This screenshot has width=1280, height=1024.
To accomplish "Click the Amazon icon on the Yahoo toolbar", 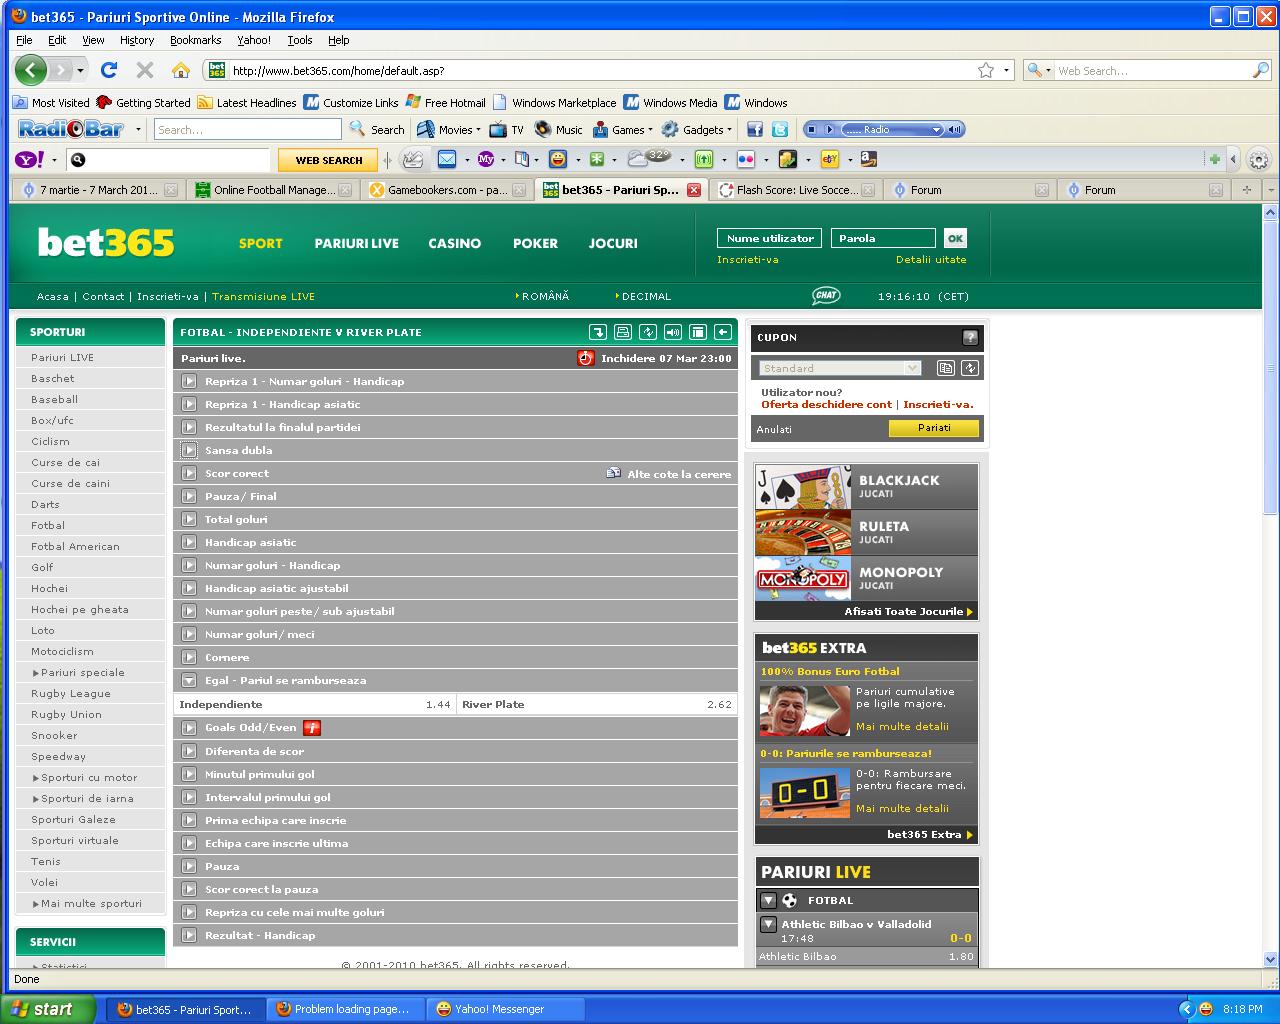I will click(x=868, y=159).
